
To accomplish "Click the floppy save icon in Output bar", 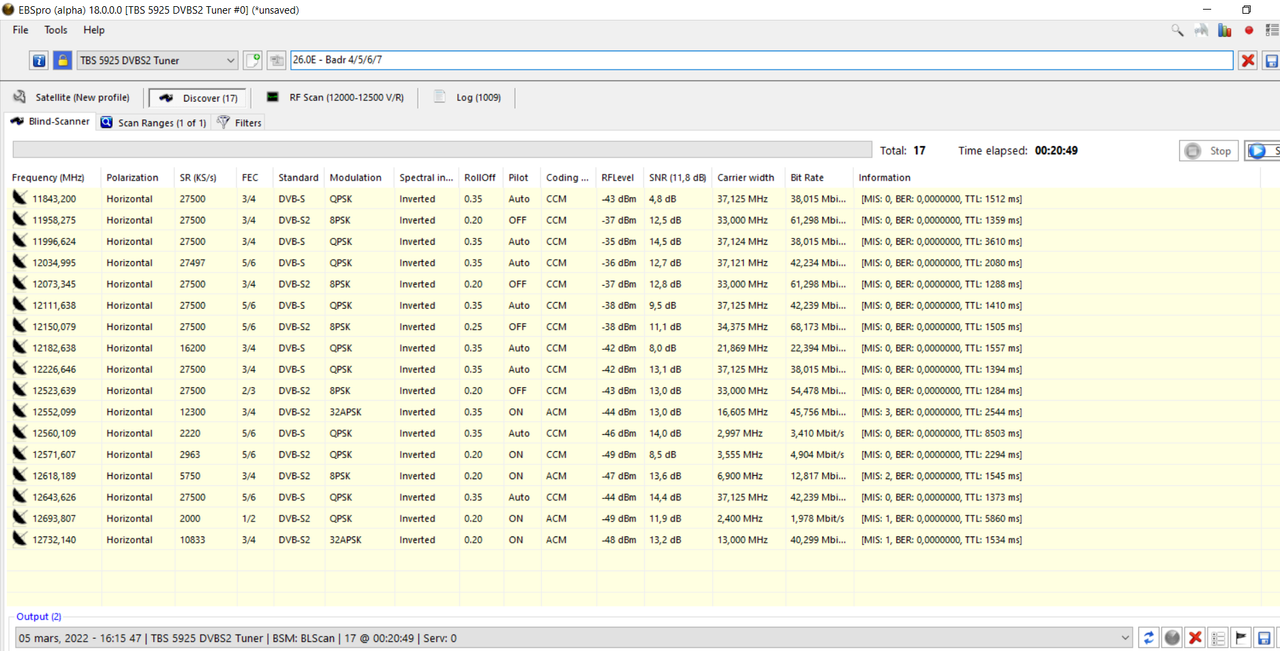I will (x=1264, y=638).
